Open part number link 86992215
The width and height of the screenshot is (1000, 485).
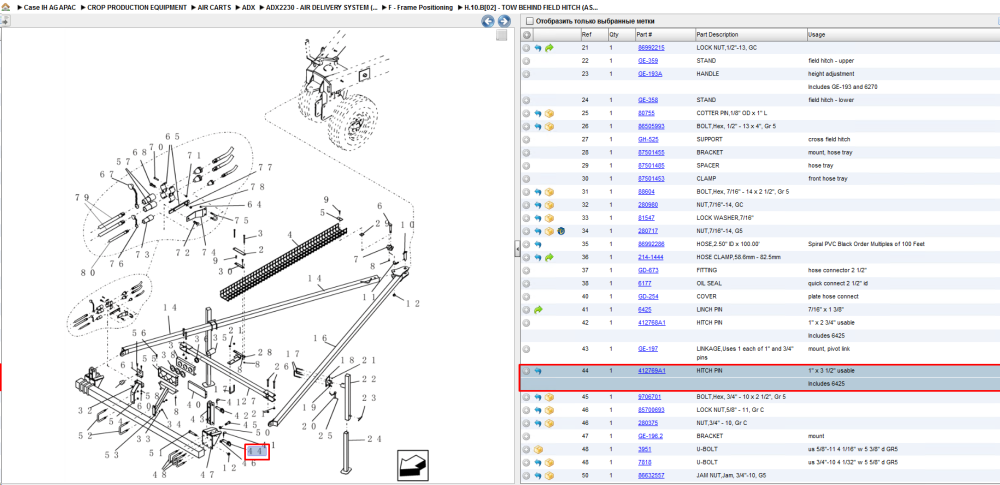[x=651, y=48]
